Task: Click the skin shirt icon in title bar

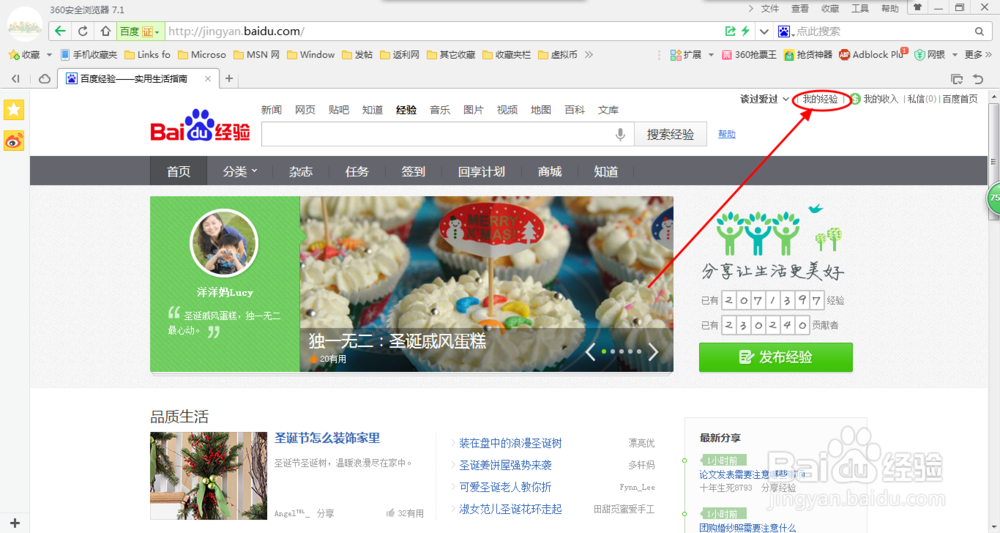Action: 918,8
